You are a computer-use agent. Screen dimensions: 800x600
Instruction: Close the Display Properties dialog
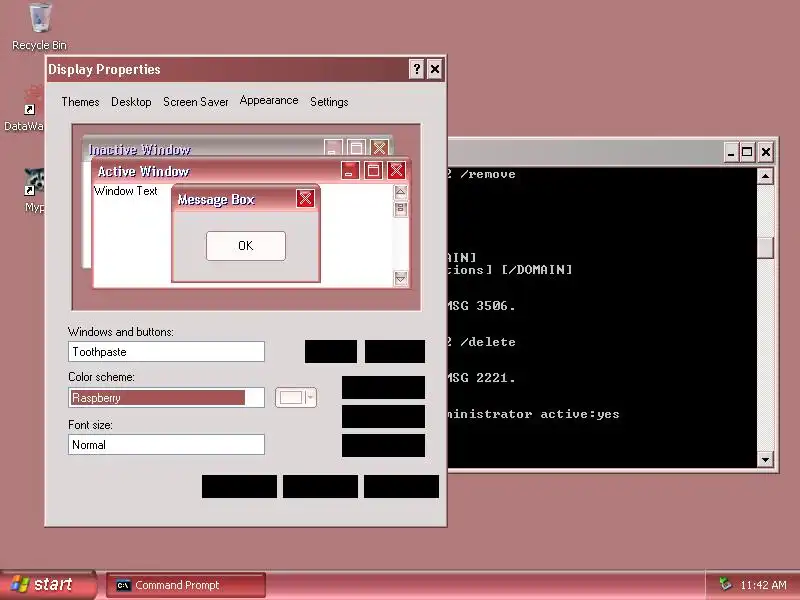click(x=435, y=69)
